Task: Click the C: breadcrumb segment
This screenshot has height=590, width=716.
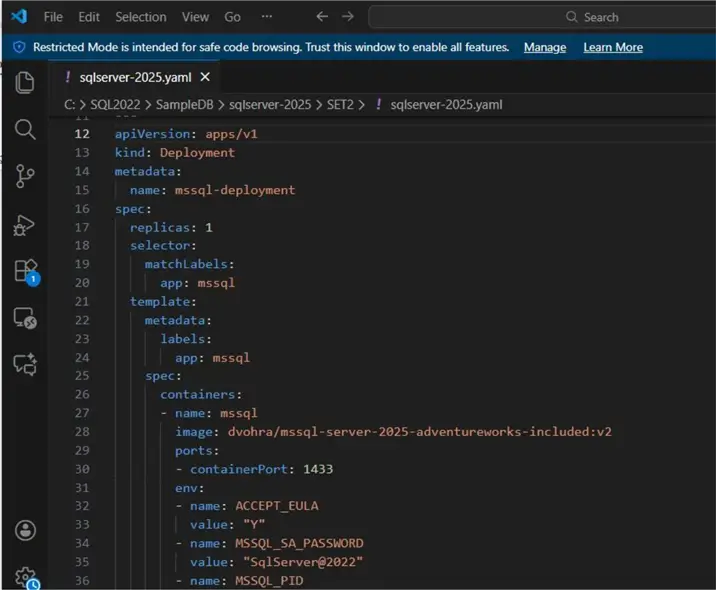Action: click(x=69, y=105)
